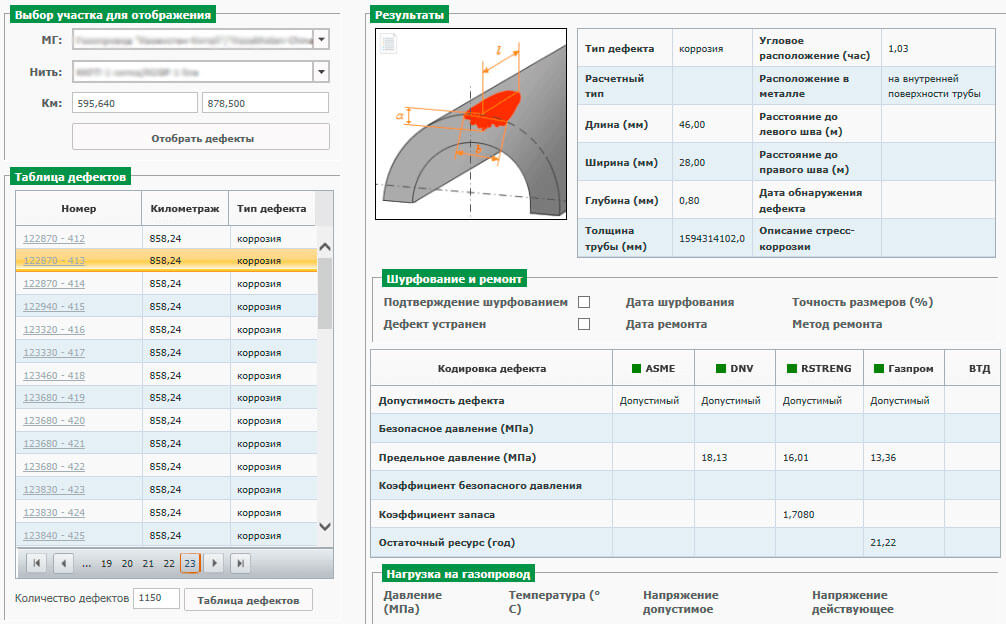Open defect link 122940 - 415

click(x=54, y=307)
